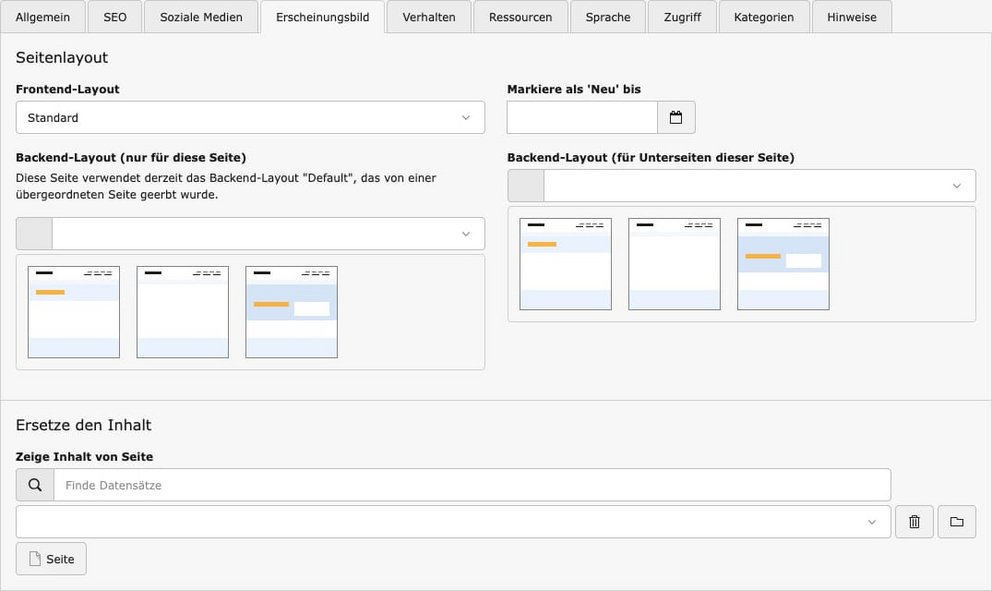Expand Backend-Layout dropdown for this page
This screenshot has height=591, width=992.
coord(267,234)
